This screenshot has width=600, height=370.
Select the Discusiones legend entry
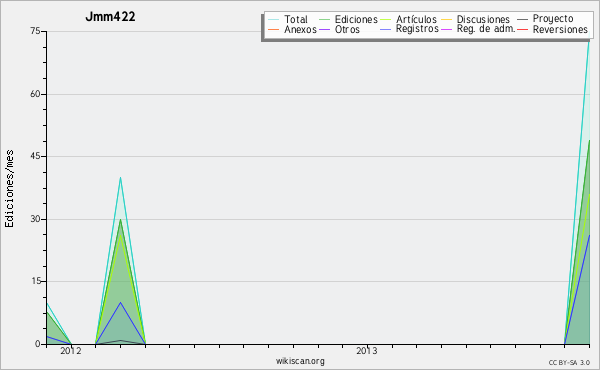tap(476, 19)
